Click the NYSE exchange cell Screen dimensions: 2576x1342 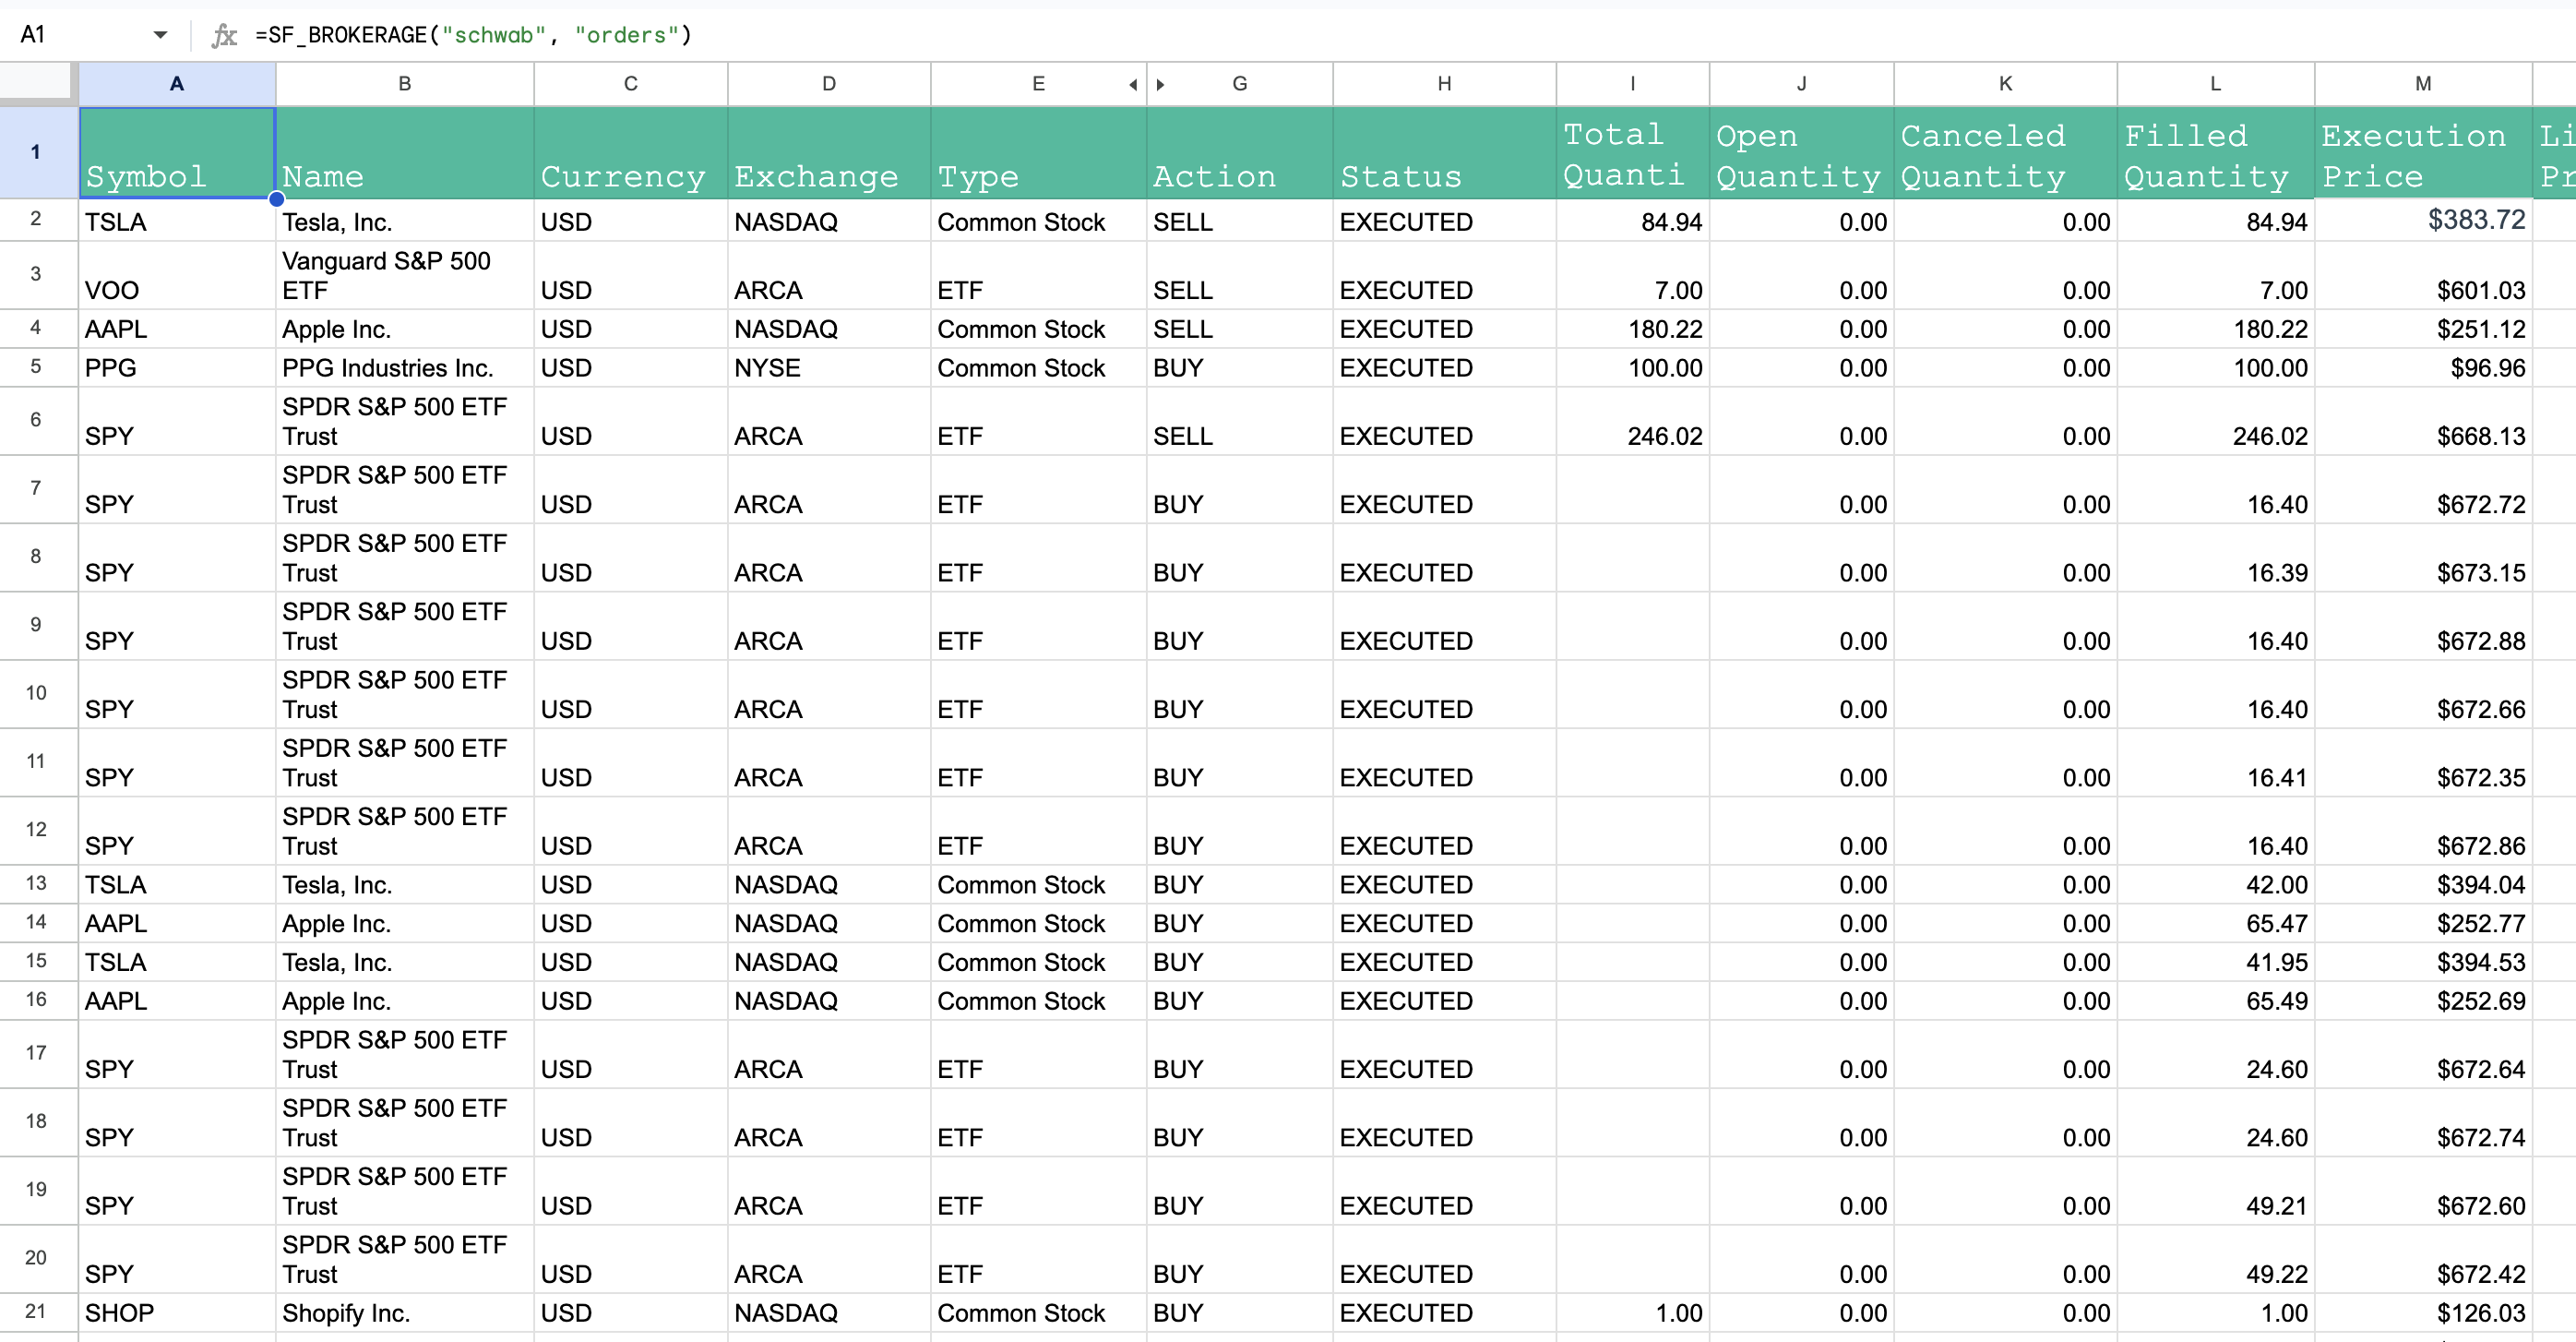(829, 368)
